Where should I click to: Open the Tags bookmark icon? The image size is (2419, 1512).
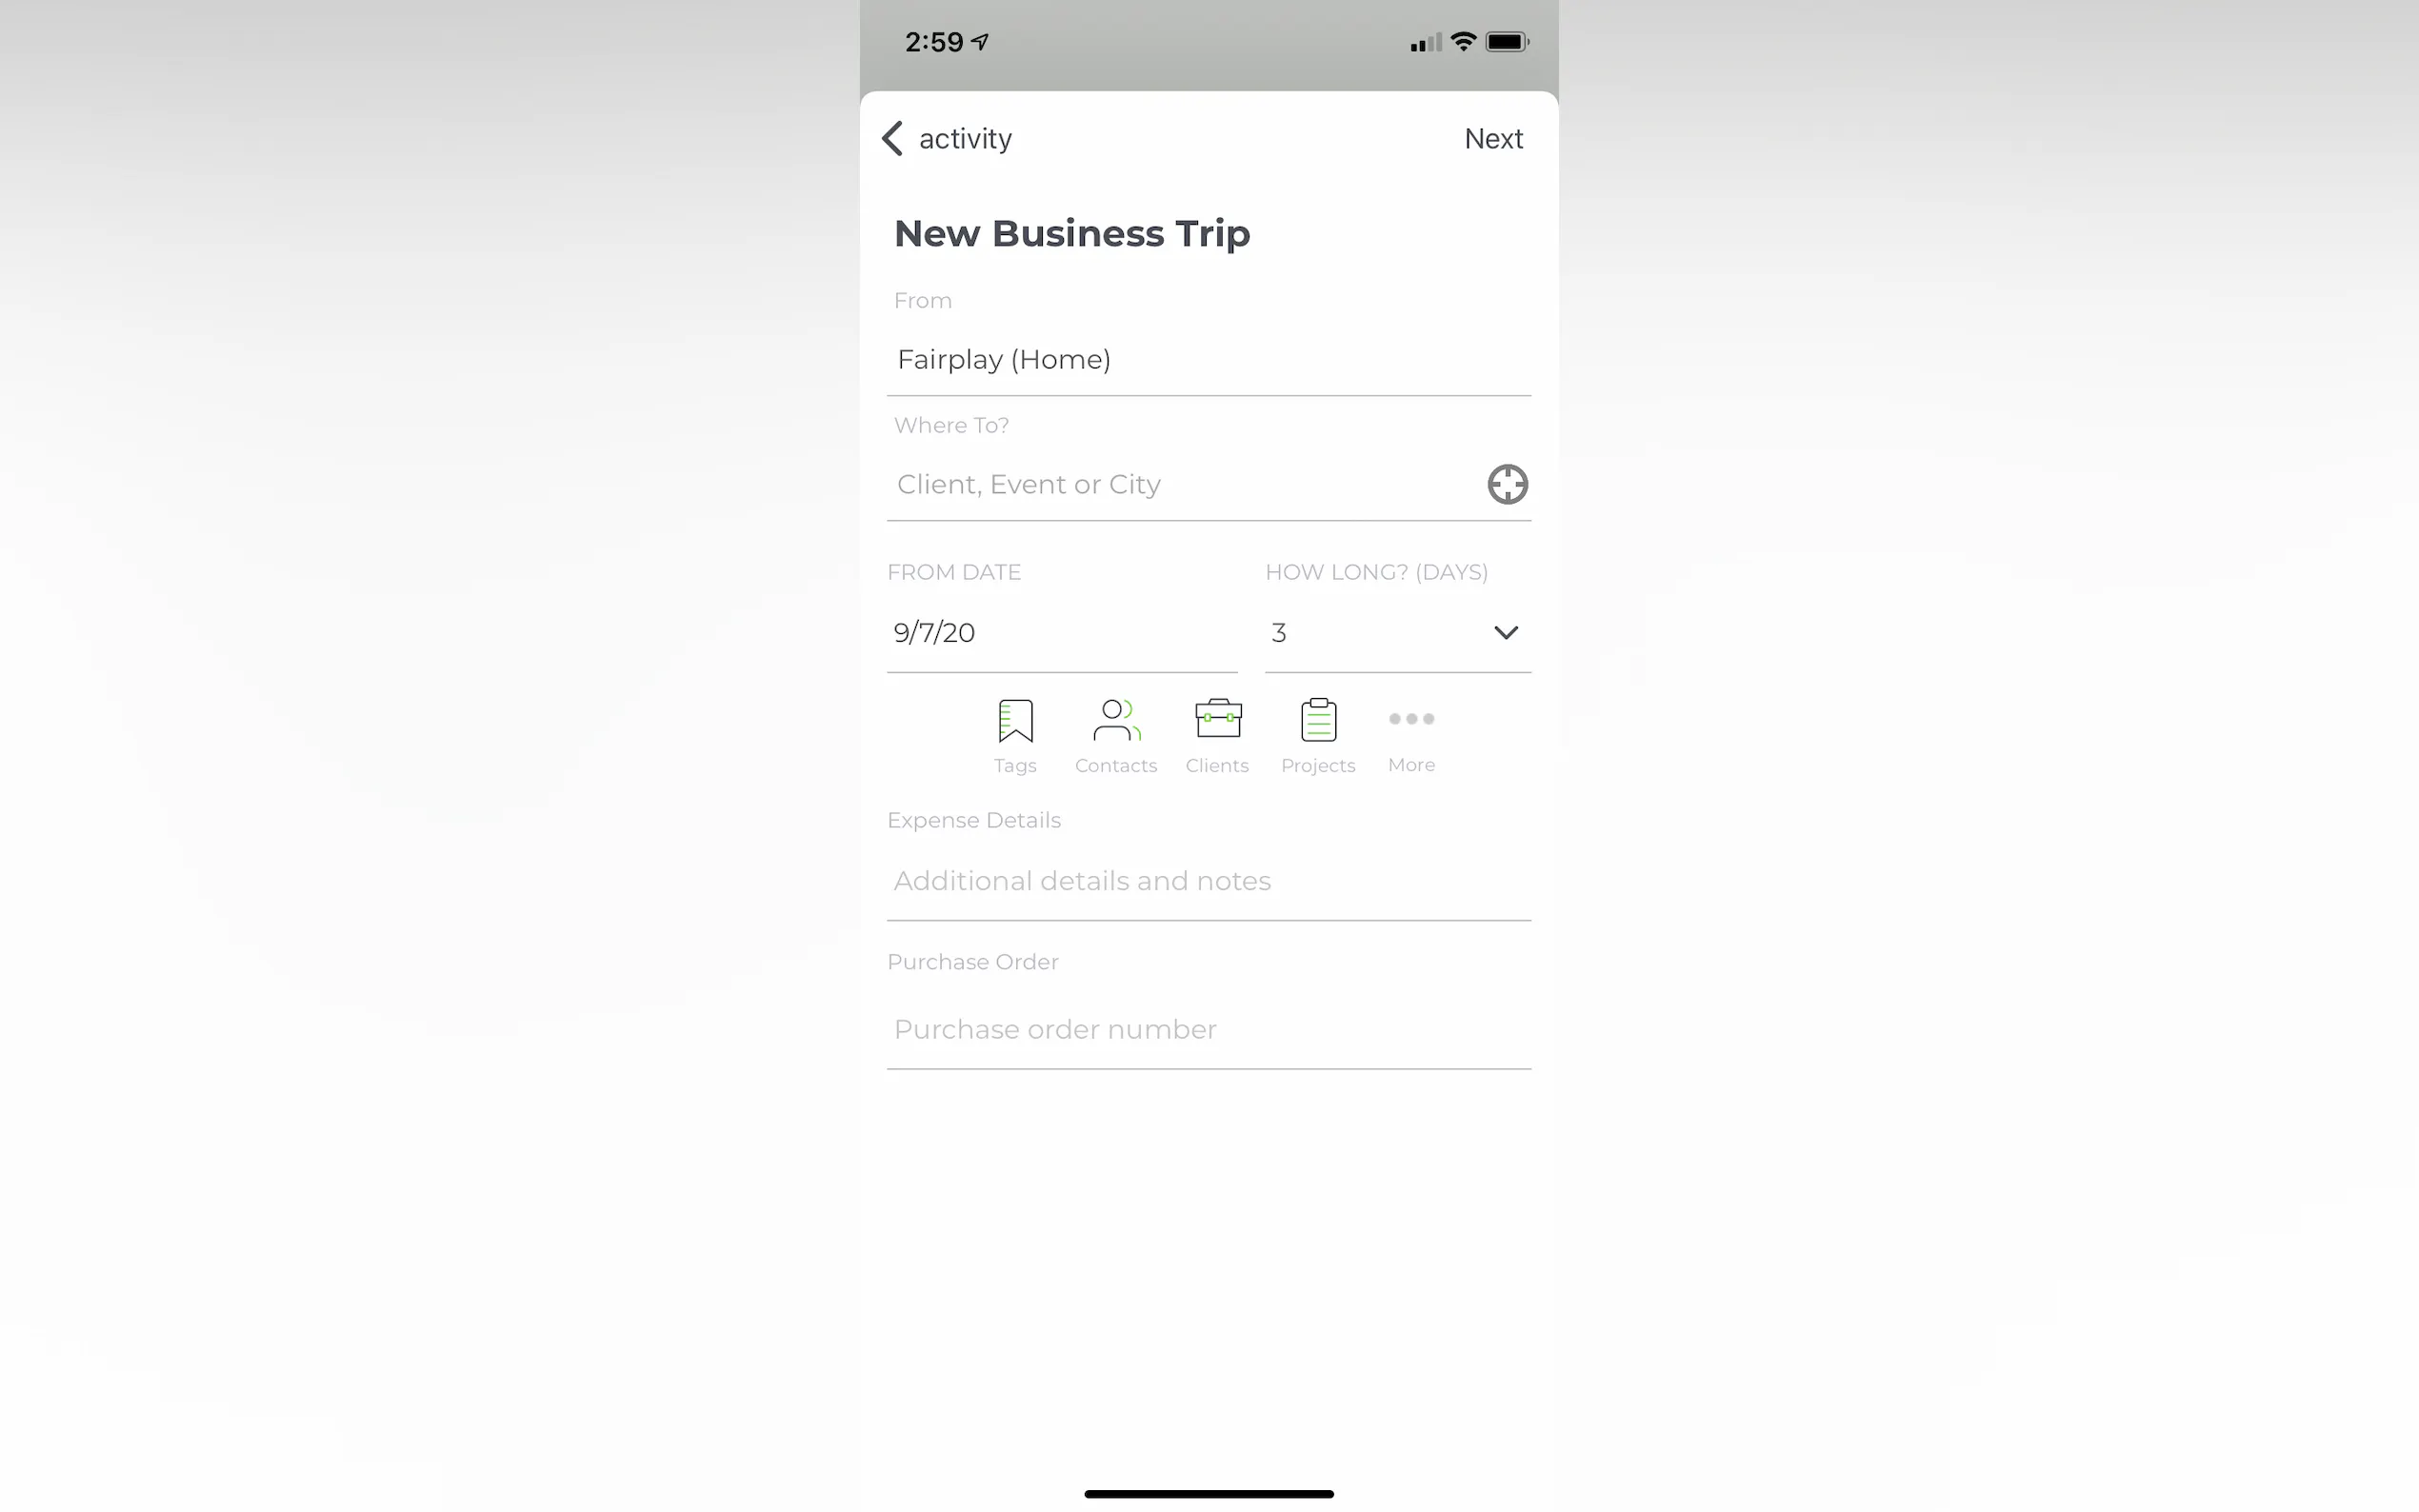tap(1015, 720)
